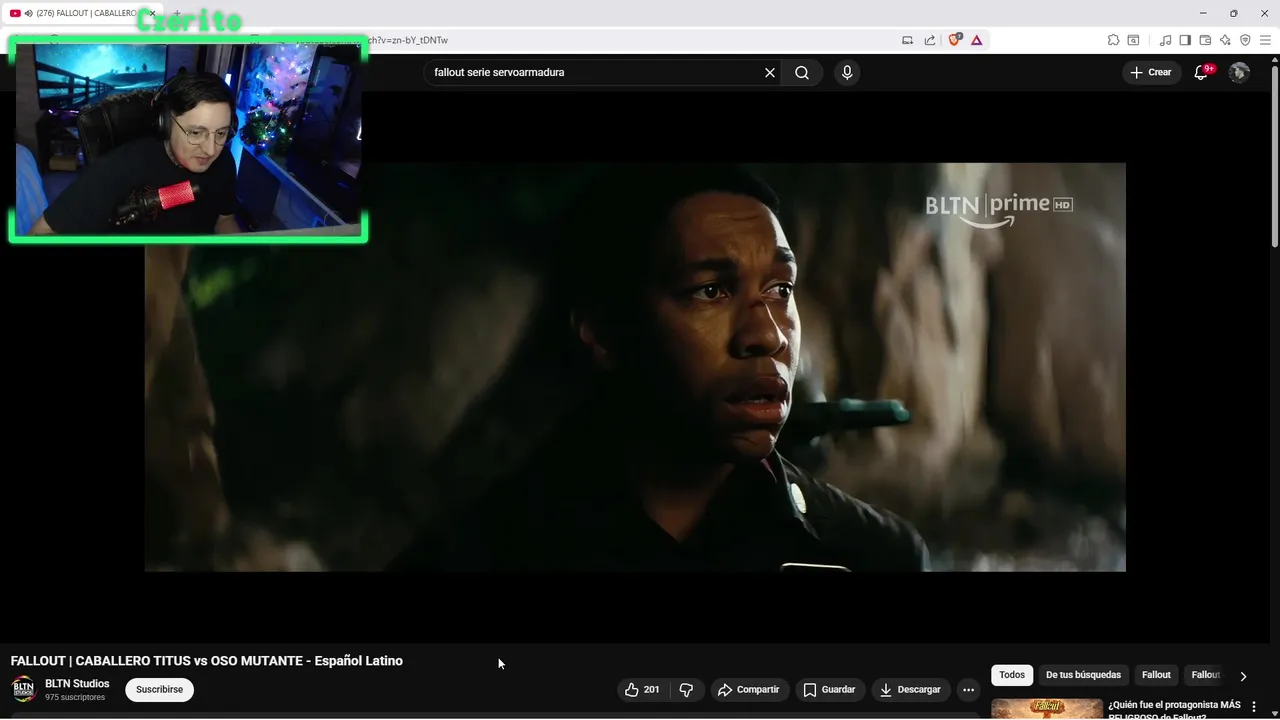Open browser extensions puzzle icon
This screenshot has height=720, width=1280.
(x=1113, y=40)
